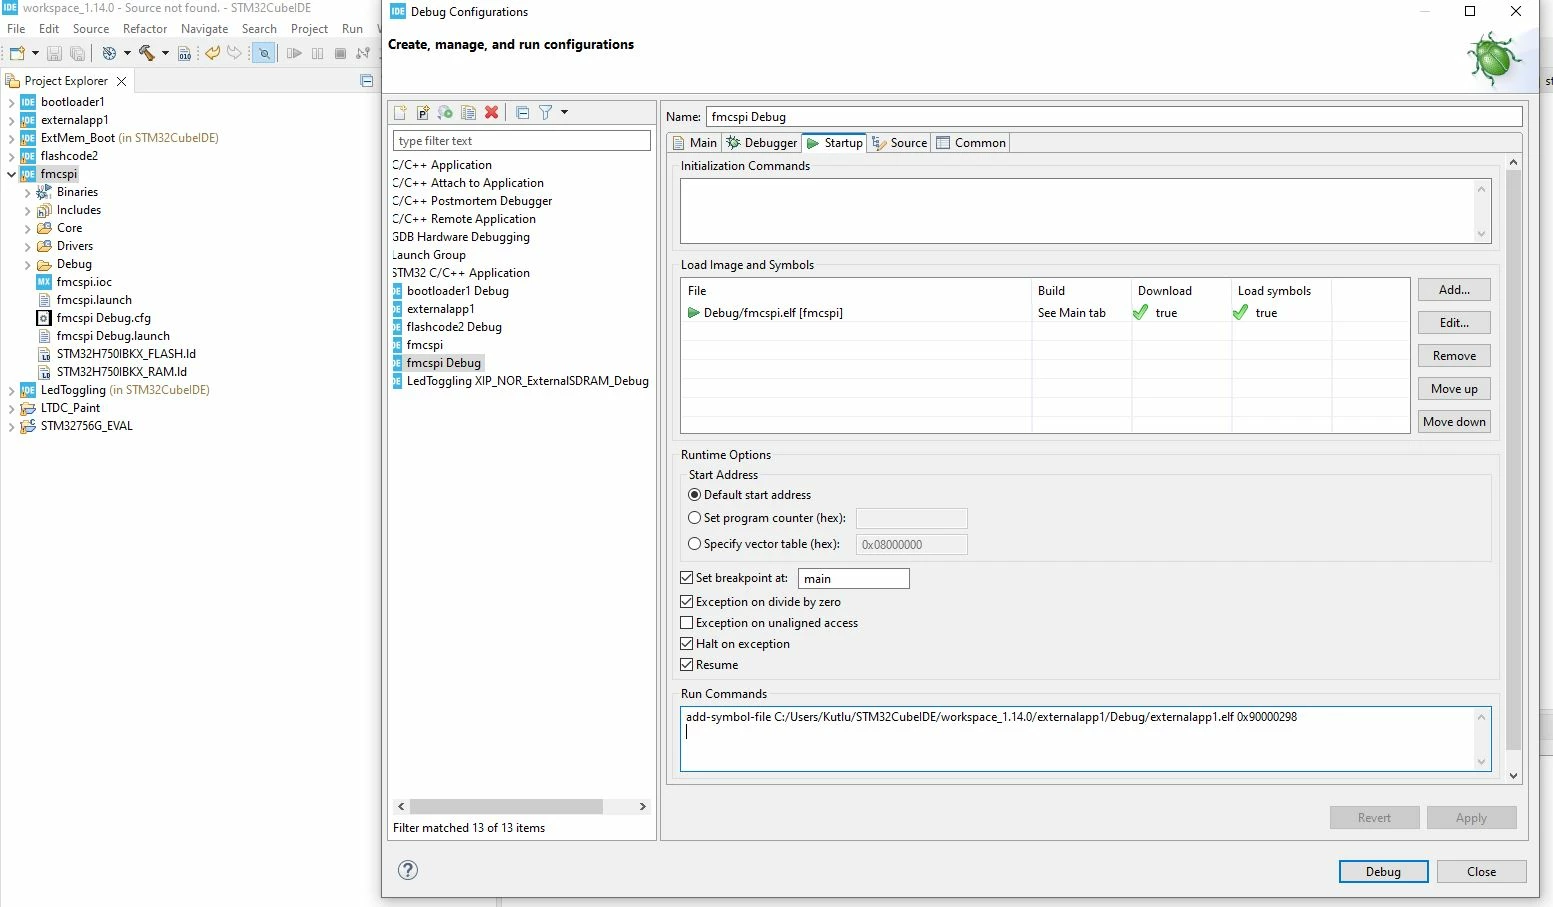Expand the Drivers folder
Screen dimensions: 1553x907
pyautogui.click(x=27, y=246)
